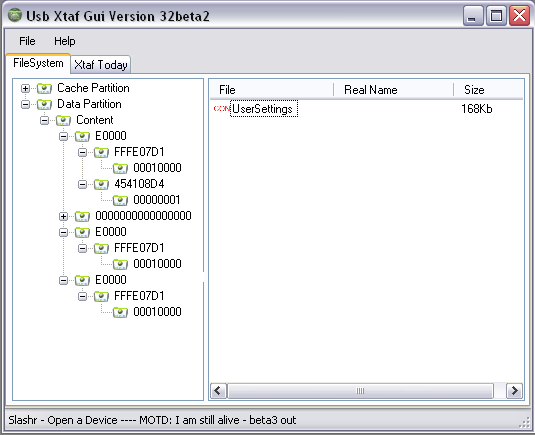Click the Content folder icon

coord(63,120)
